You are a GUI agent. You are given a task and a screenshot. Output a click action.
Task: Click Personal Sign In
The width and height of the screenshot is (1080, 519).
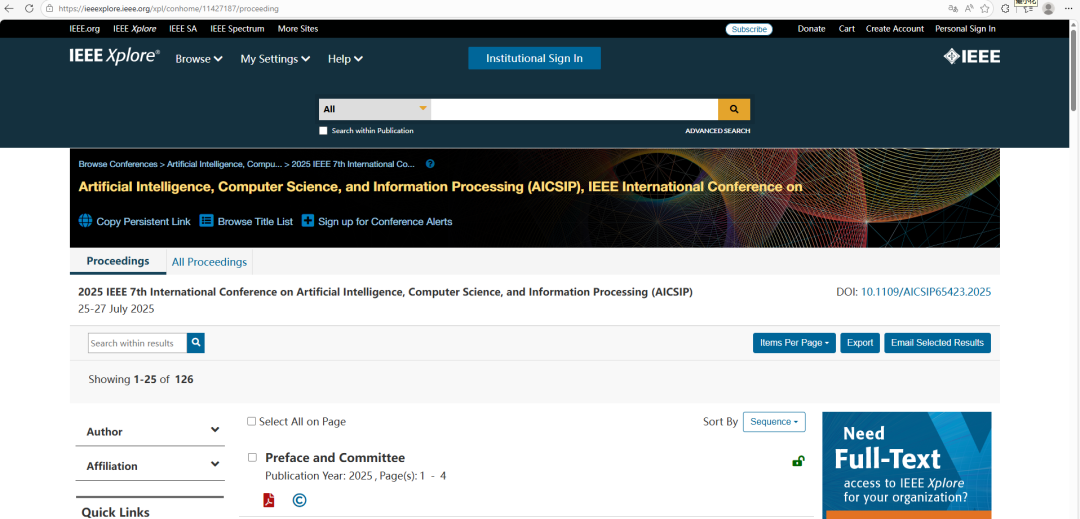pyautogui.click(x=965, y=29)
